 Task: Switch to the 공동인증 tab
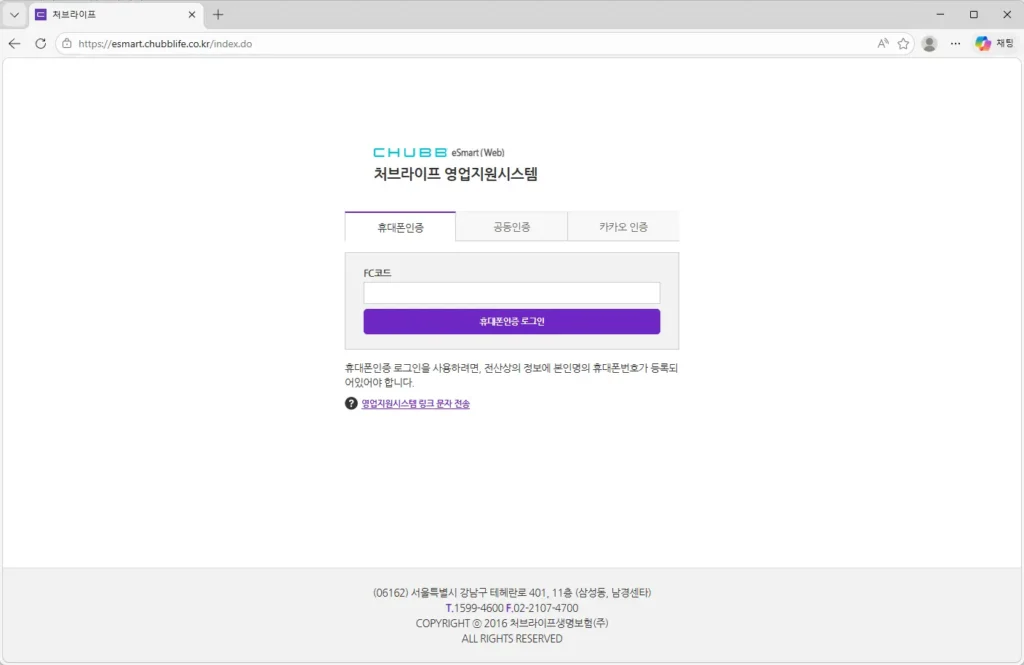[511, 227]
